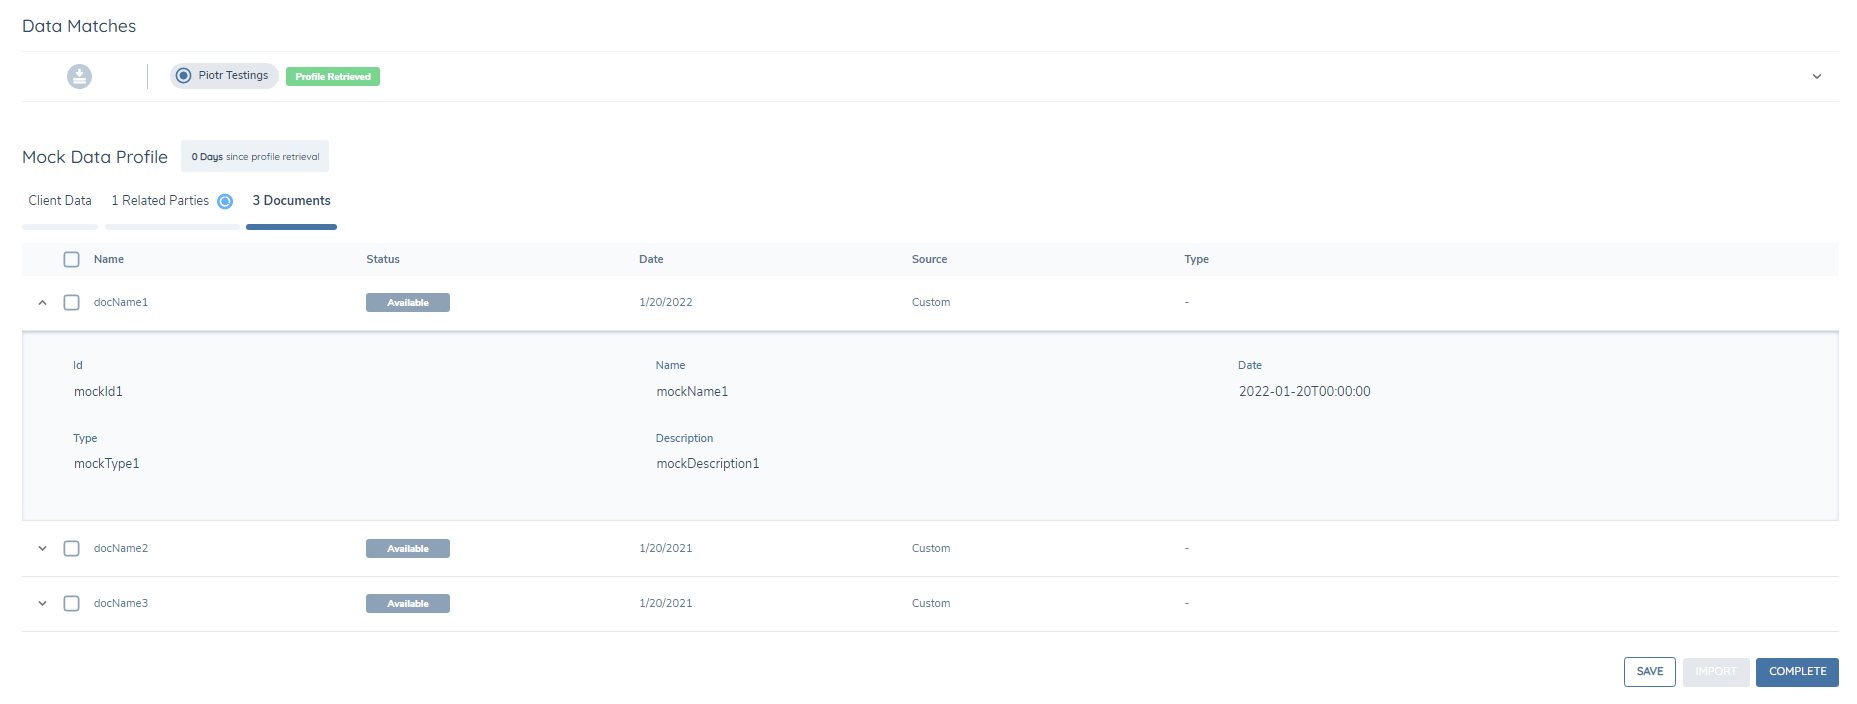
Task: Click the Type column header
Action: (x=1196, y=259)
